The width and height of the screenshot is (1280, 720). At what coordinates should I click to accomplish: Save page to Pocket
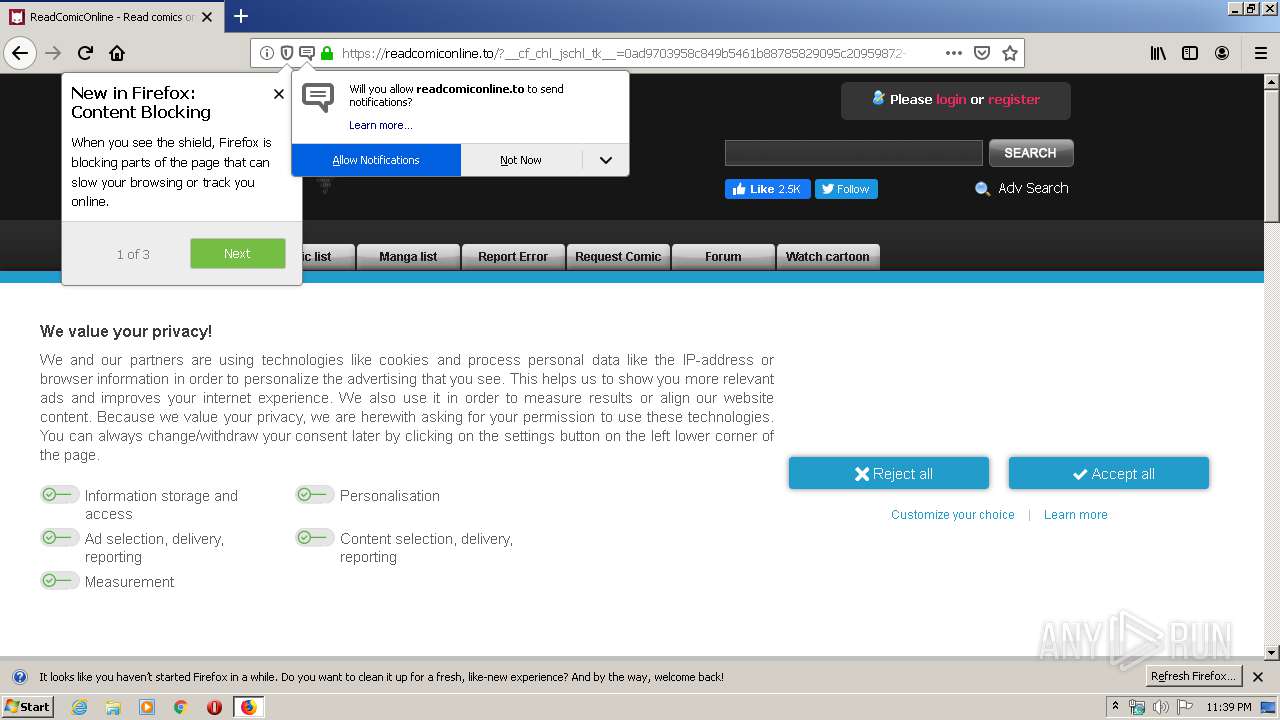pos(982,53)
